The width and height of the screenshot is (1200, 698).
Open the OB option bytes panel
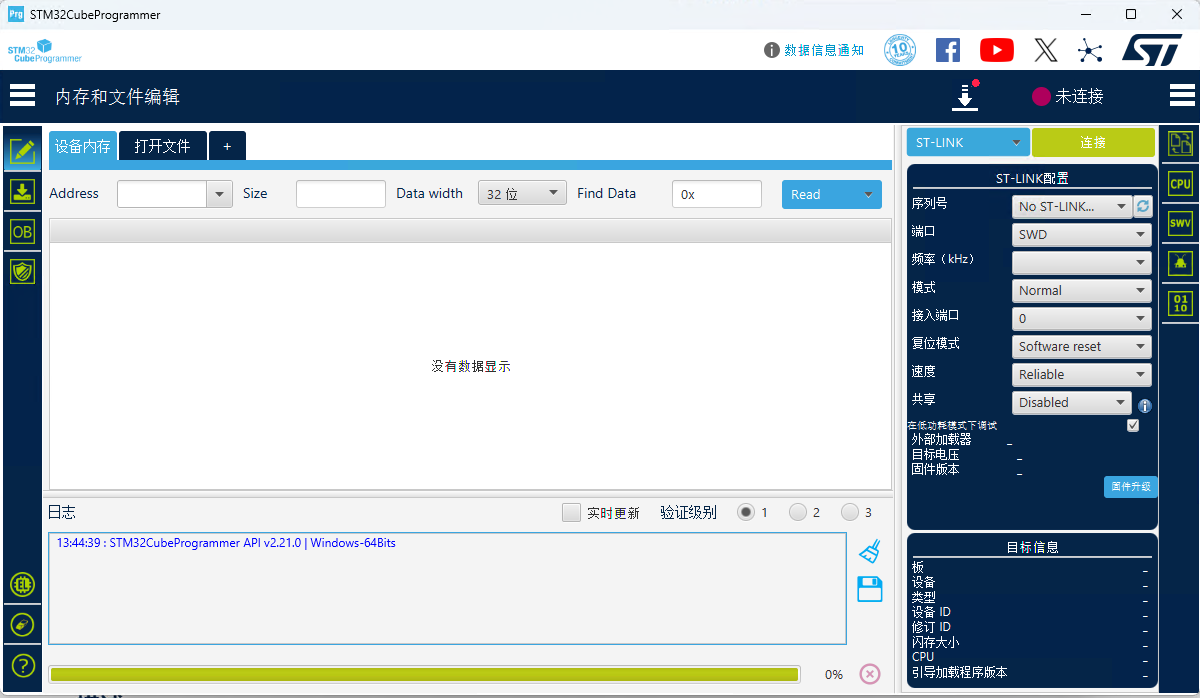[x=22, y=231]
